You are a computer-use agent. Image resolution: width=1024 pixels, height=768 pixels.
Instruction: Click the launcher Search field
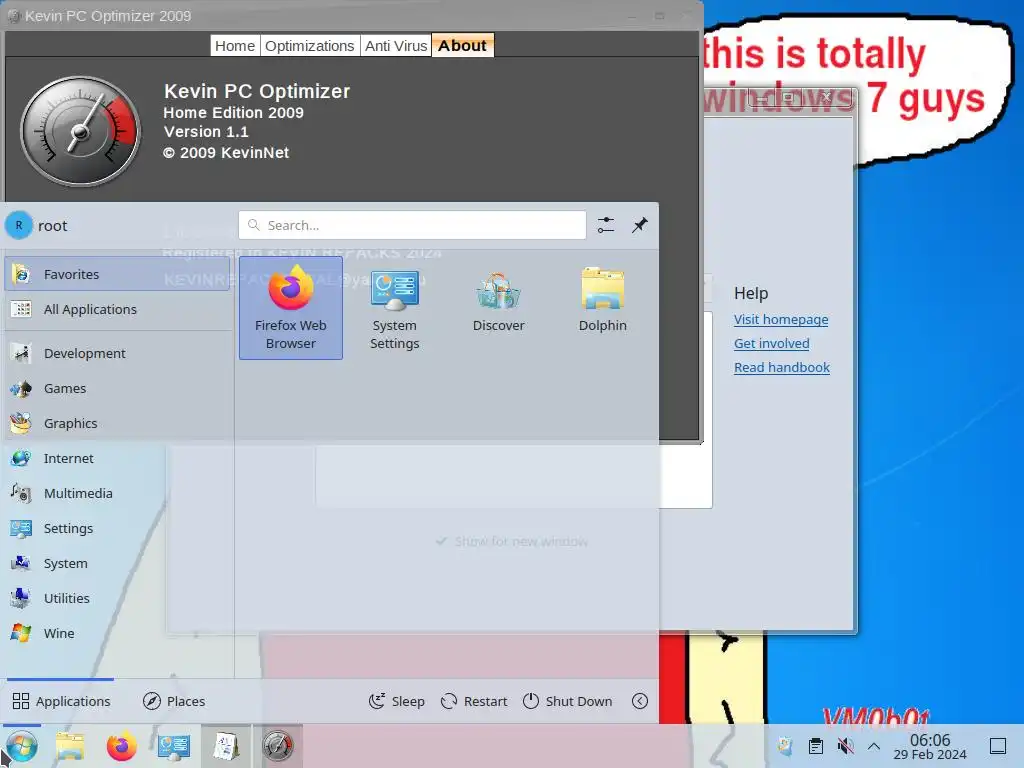[x=412, y=225]
